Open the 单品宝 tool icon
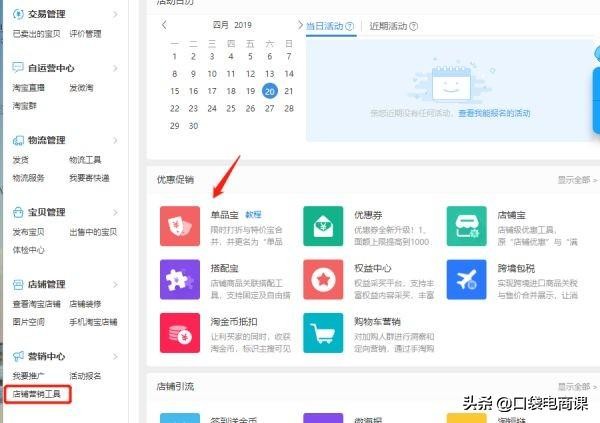 point(180,226)
